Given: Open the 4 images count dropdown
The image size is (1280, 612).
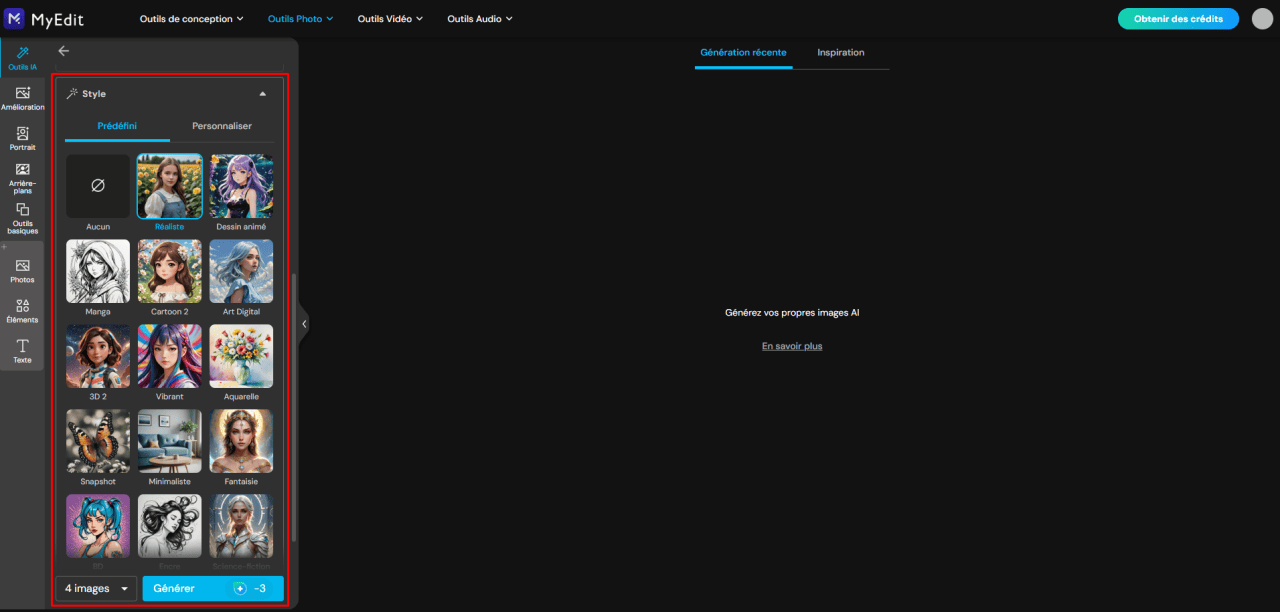Looking at the screenshot, I should pyautogui.click(x=96, y=588).
